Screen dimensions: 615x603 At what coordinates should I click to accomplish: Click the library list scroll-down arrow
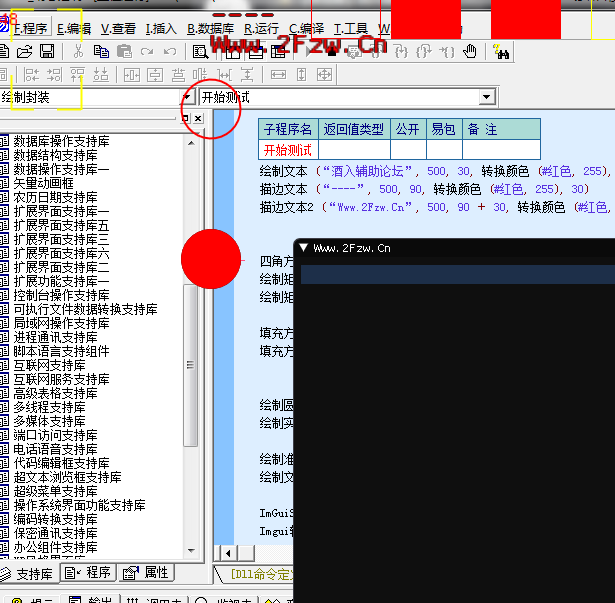191,550
